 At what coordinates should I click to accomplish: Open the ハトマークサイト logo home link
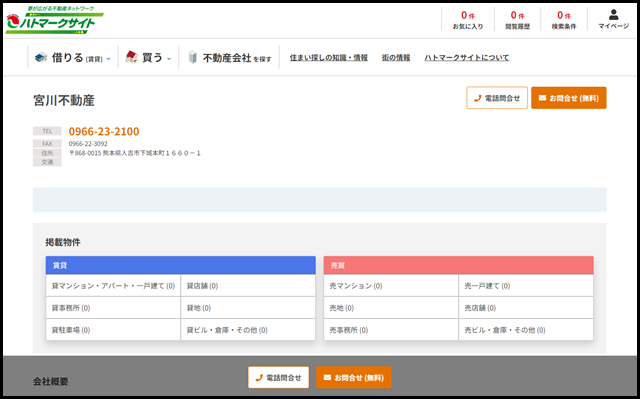pyautogui.click(x=54, y=20)
